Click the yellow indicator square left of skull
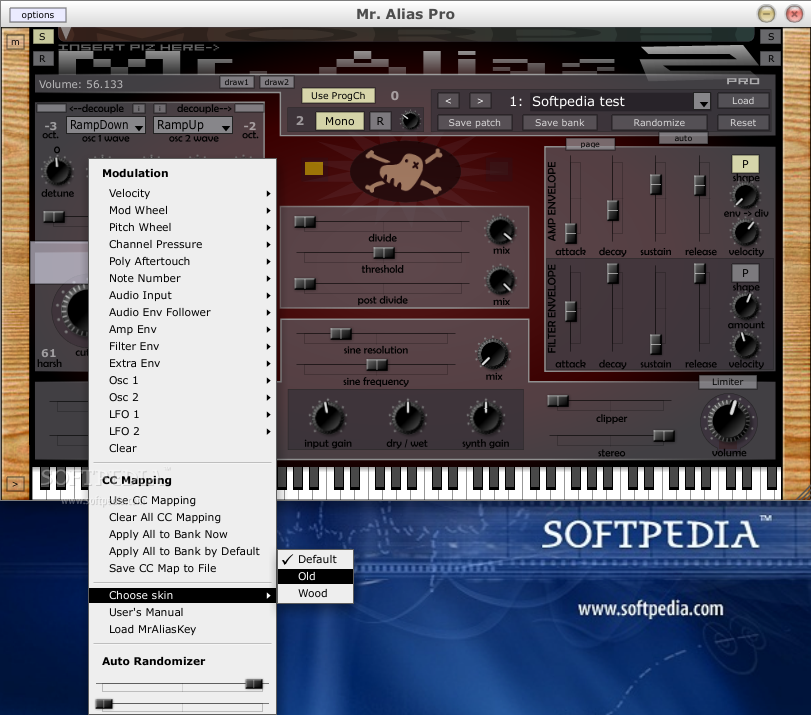 [314, 168]
